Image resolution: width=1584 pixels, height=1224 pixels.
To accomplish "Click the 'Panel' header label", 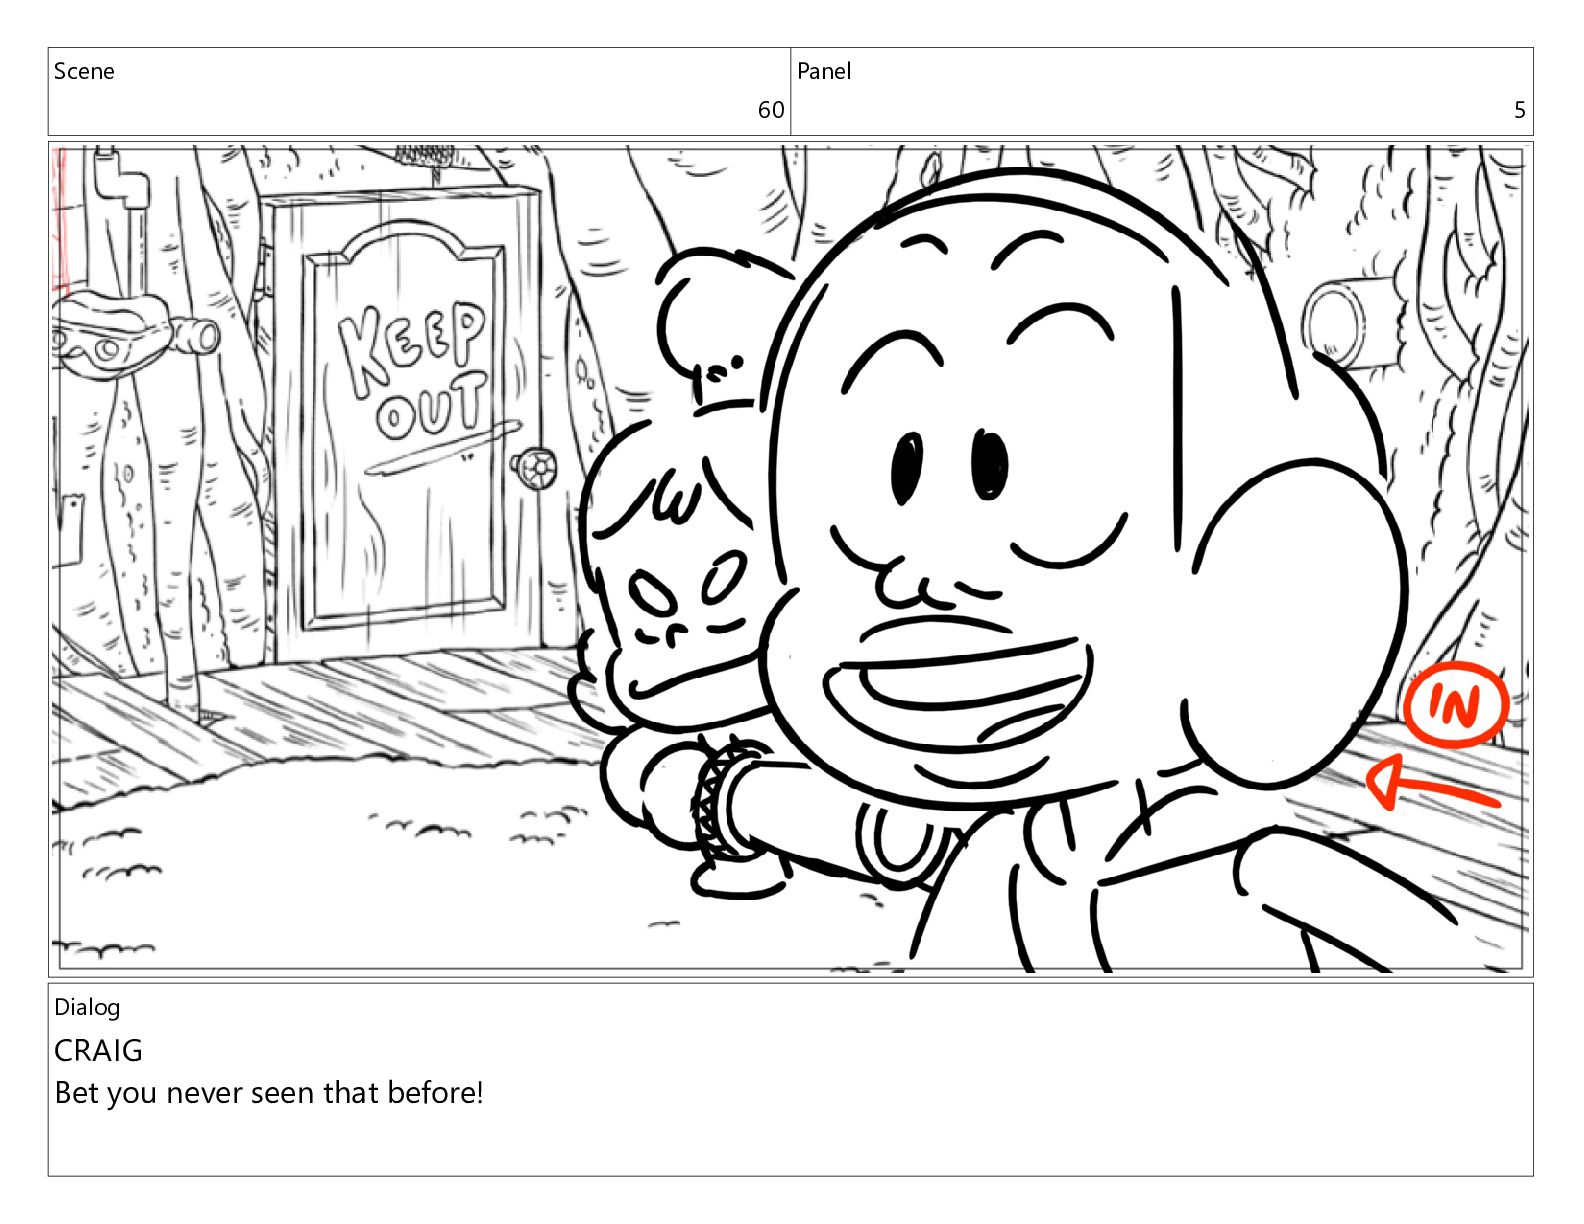I will [x=824, y=71].
